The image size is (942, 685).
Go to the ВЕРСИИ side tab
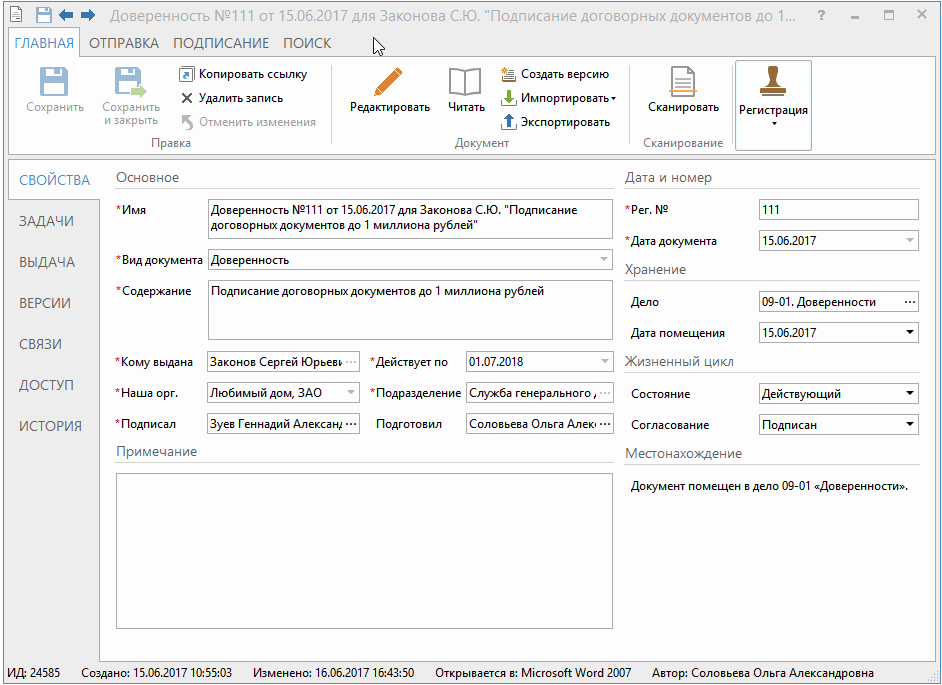coord(45,303)
